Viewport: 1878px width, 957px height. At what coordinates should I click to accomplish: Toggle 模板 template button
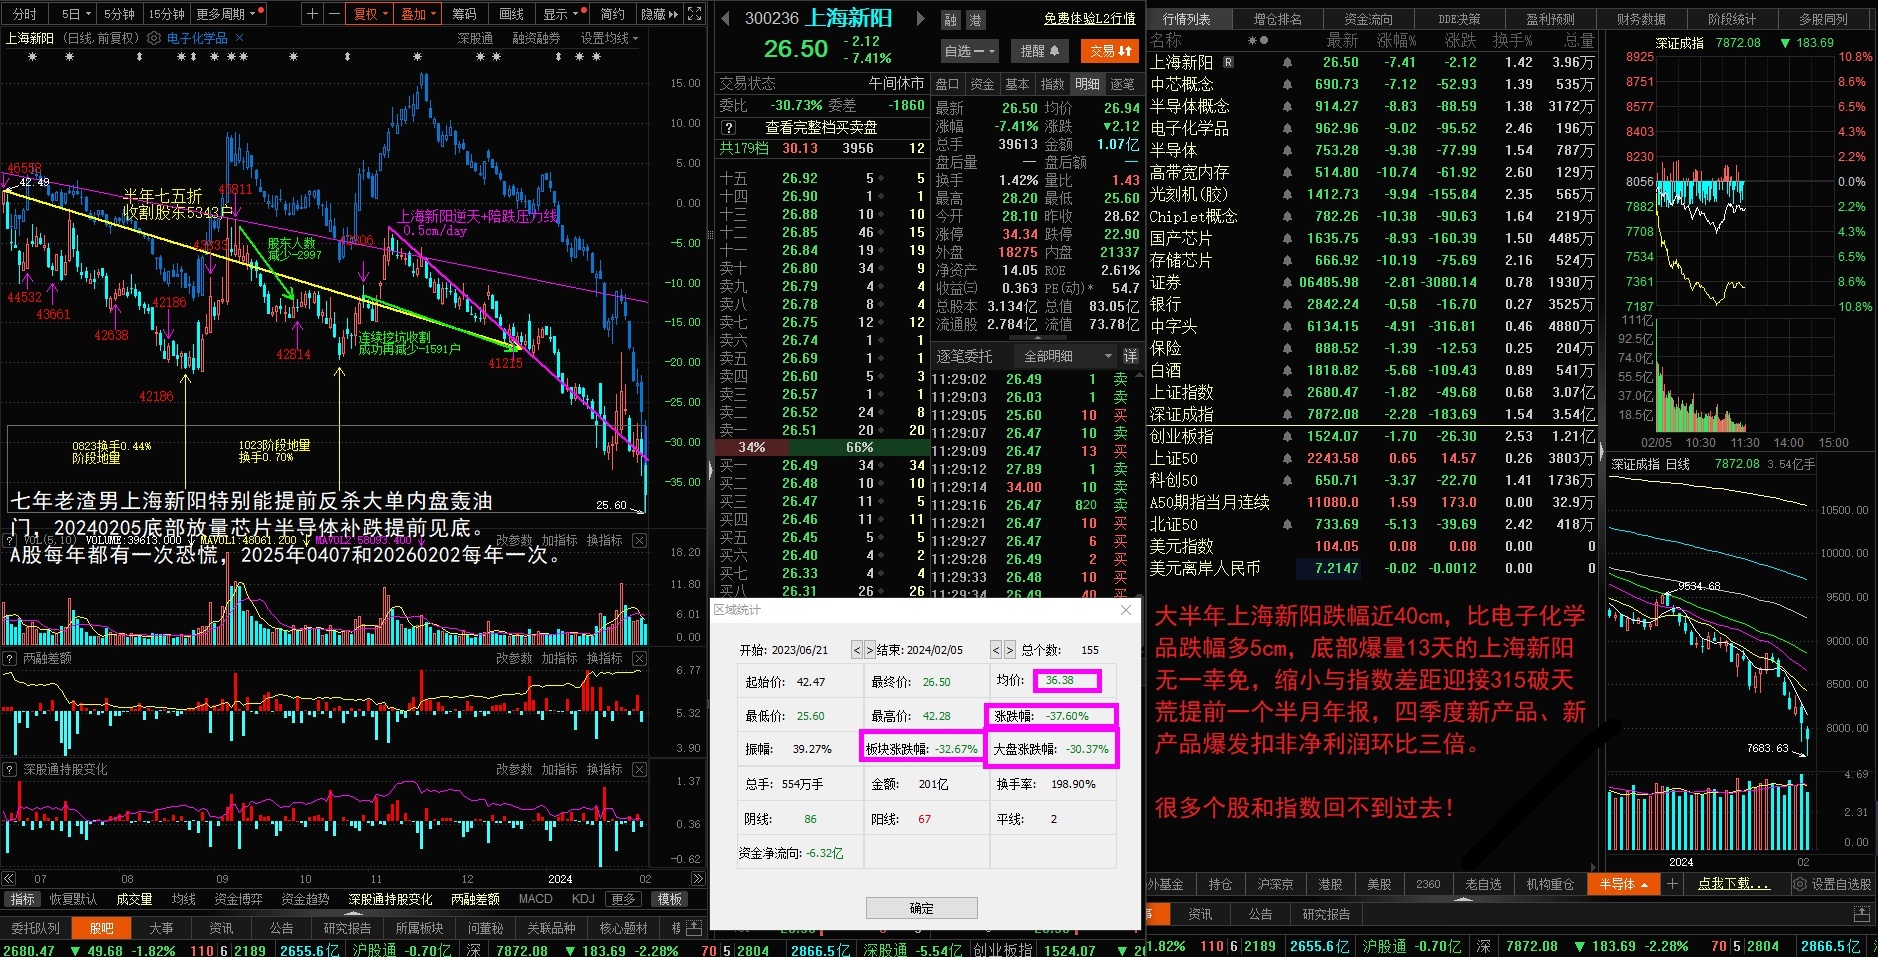point(670,899)
